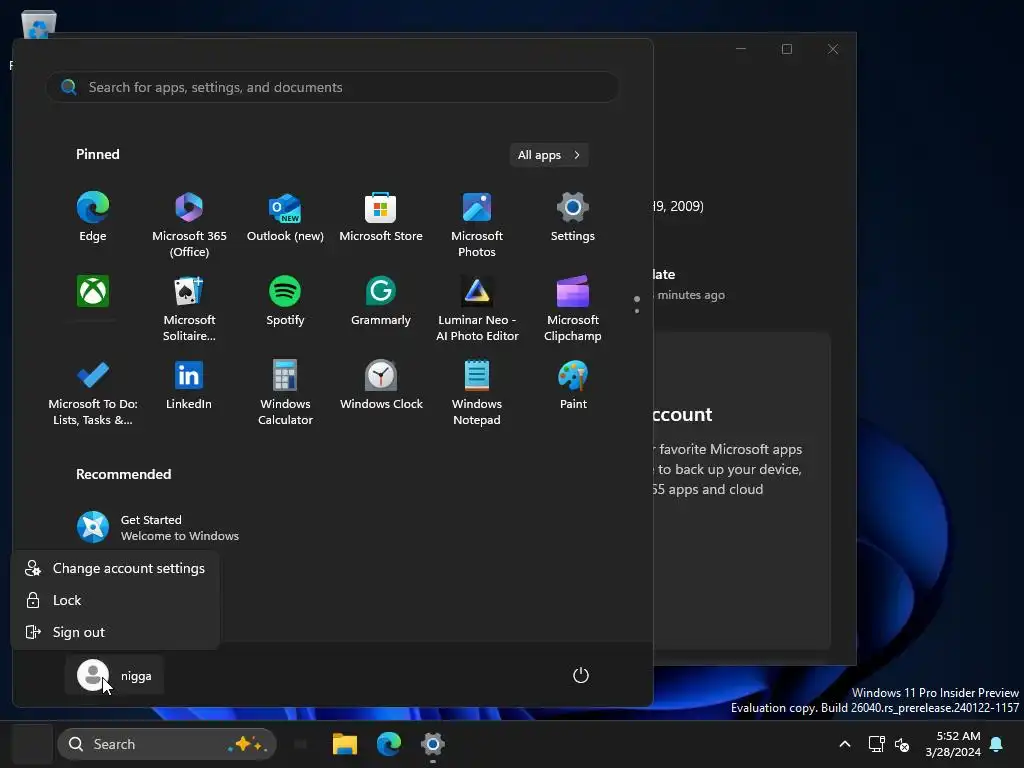Click "Pinned" heading text
The height and width of the screenshot is (768, 1024).
point(98,154)
